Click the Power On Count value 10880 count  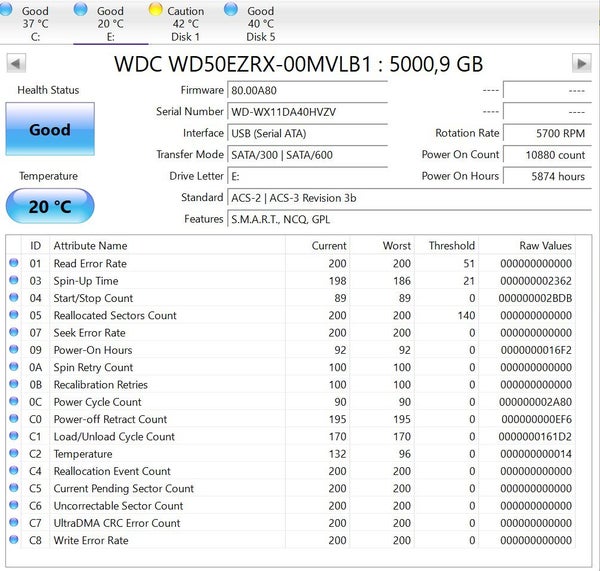548,155
